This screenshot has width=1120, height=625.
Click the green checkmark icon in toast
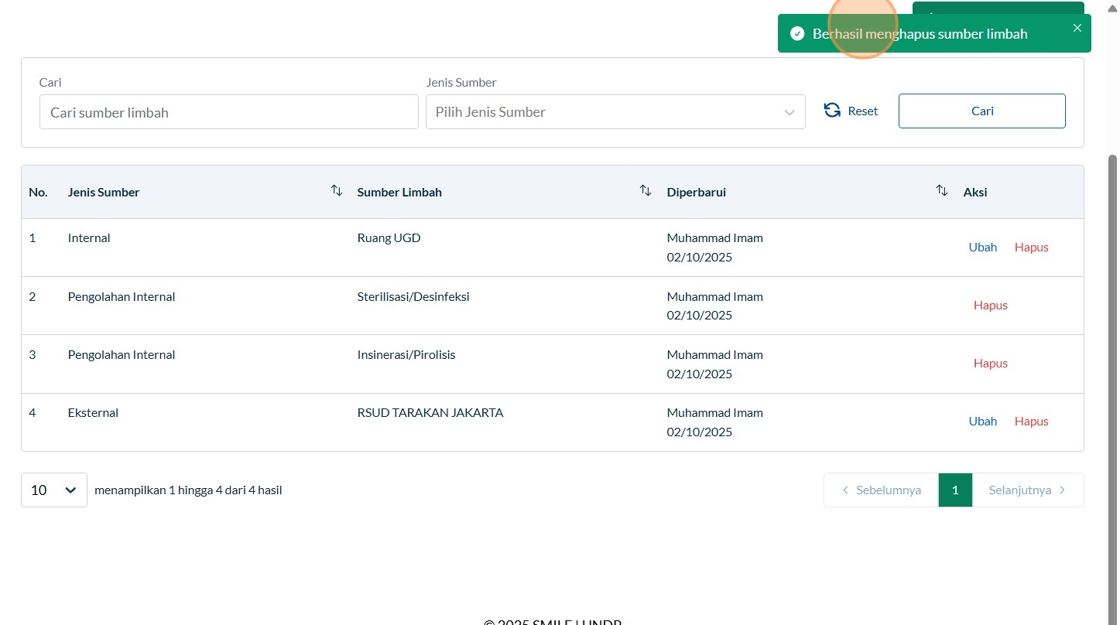pyautogui.click(x=797, y=34)
